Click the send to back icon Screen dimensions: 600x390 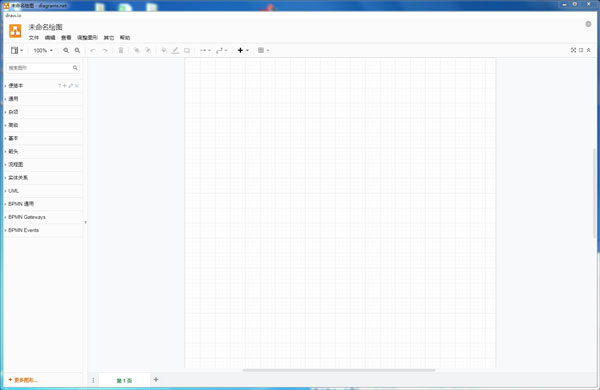148,50
